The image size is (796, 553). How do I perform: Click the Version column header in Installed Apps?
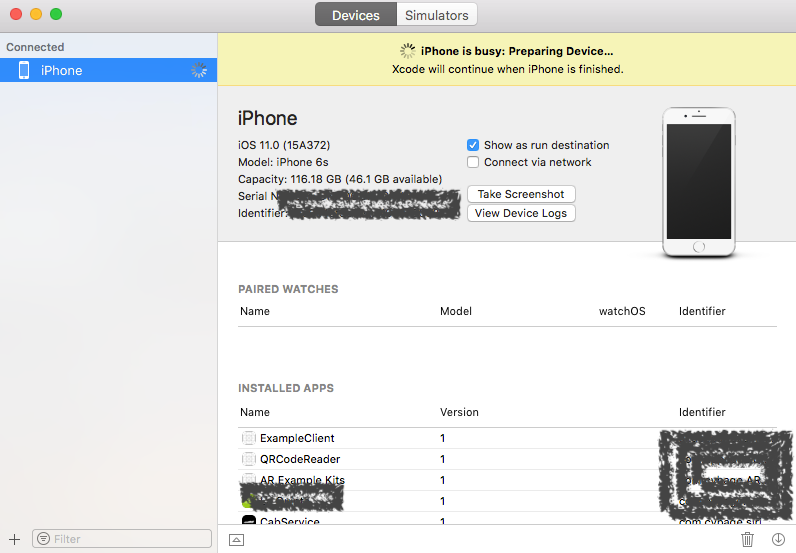[x=459, y=412]
